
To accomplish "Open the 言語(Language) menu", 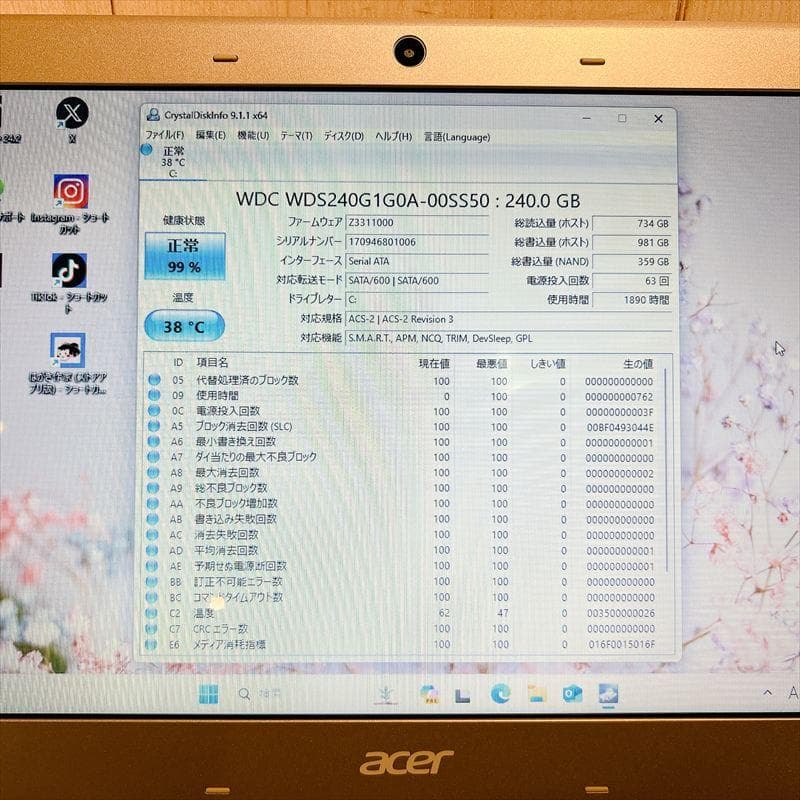I will point(457,137).
